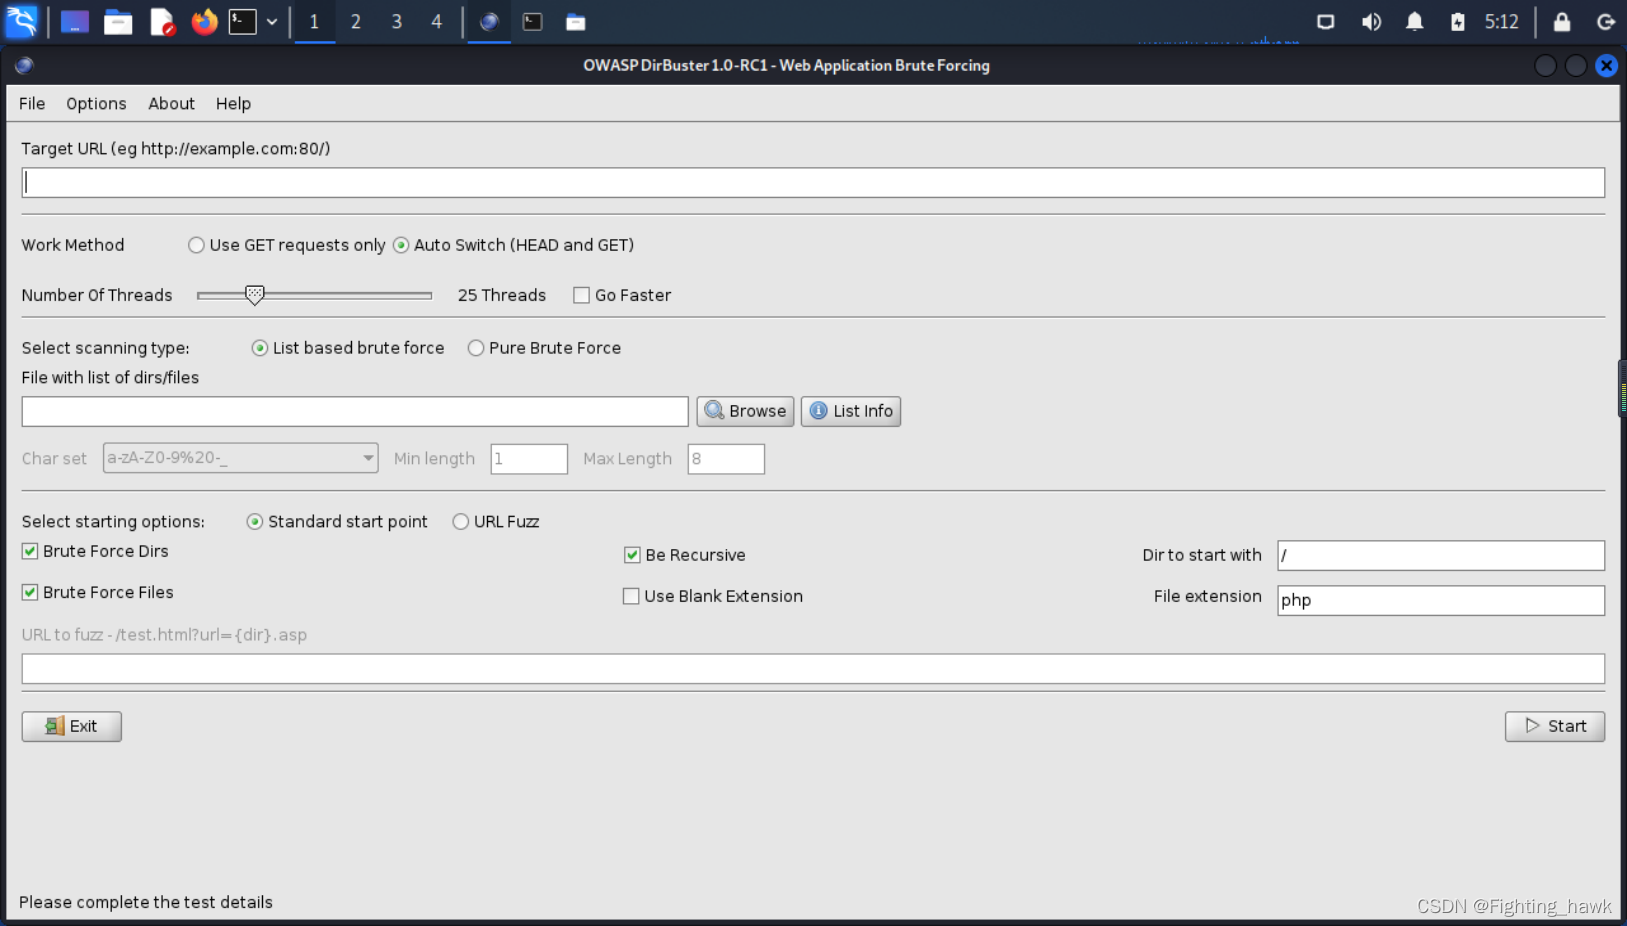Launch Firefox from the top panel
The width and height of the screenshot is (1627, 926).
204,22
